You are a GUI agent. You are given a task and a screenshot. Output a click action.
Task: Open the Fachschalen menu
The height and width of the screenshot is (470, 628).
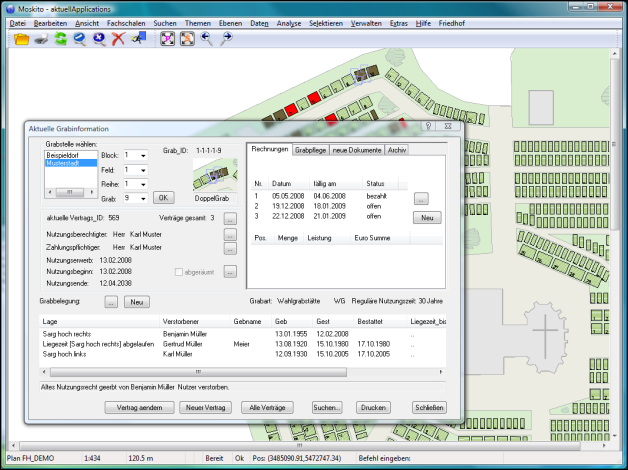point(126,23)
